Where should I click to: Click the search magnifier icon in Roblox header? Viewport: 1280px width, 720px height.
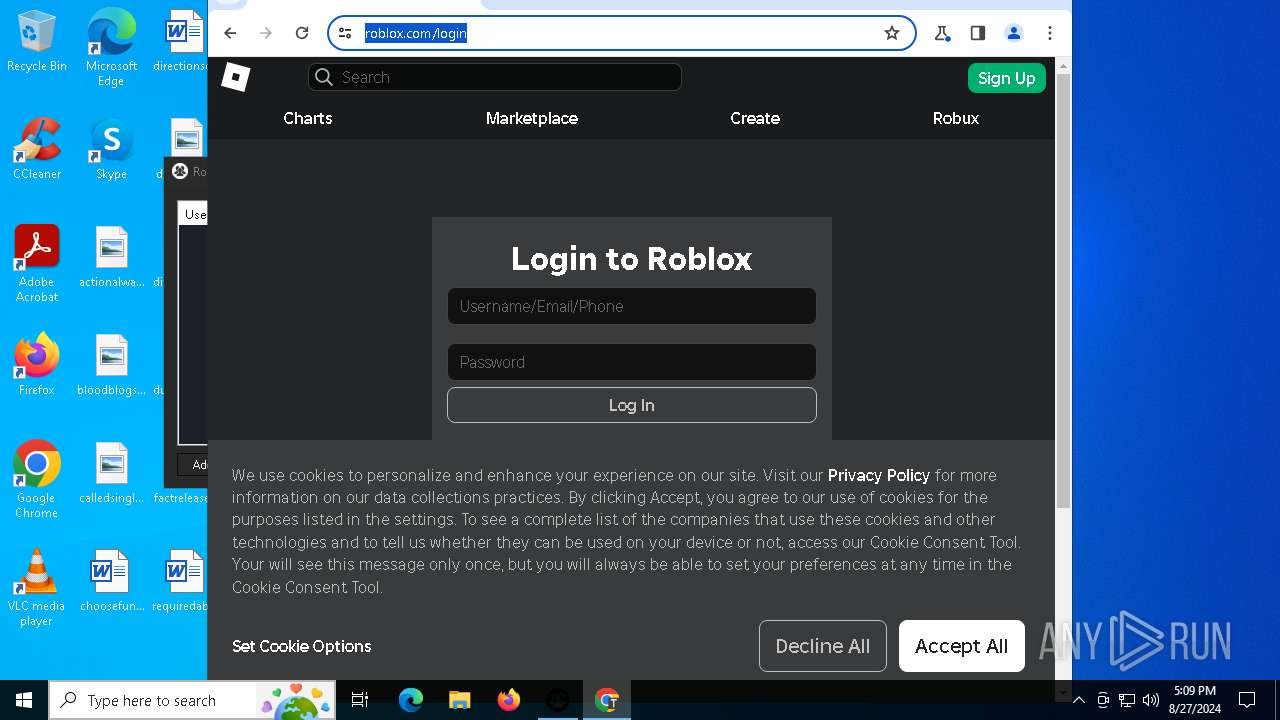click(x=324, y=77)
